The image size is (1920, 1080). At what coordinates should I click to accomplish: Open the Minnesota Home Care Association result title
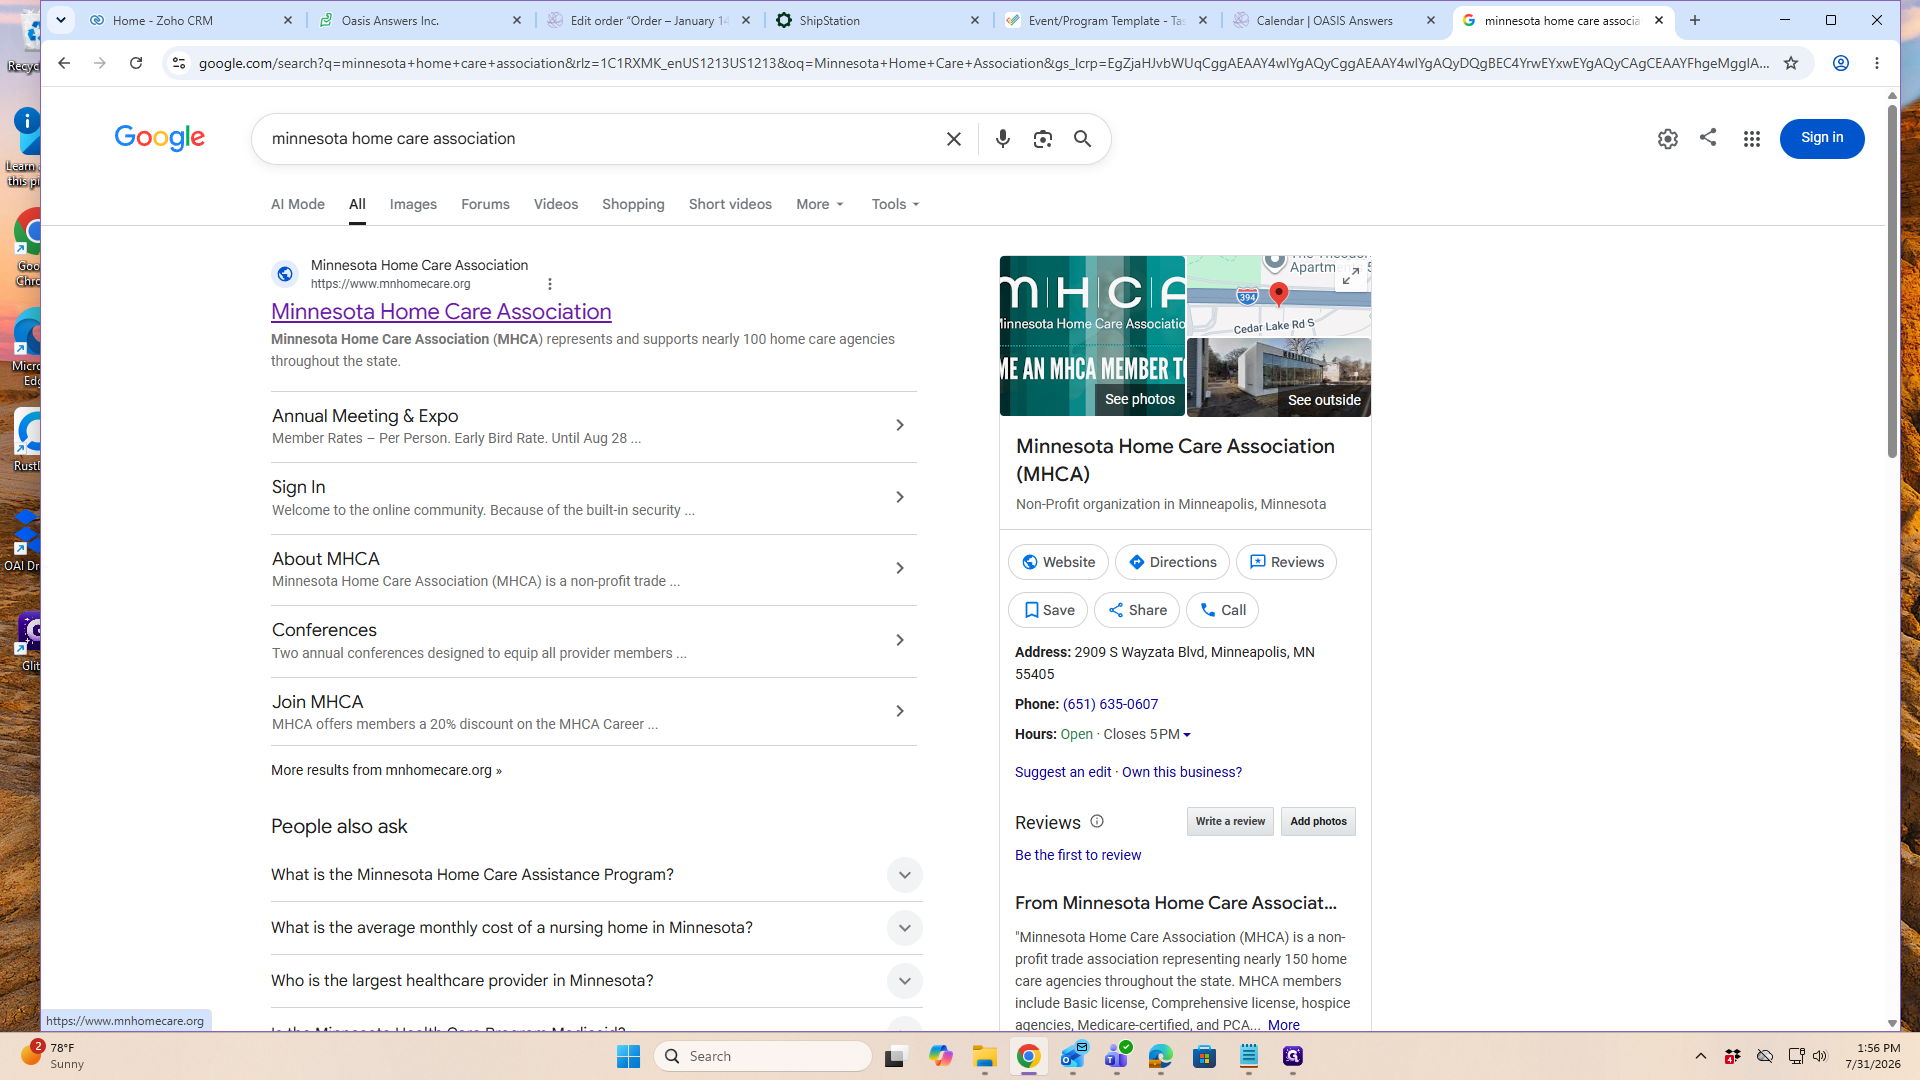[x=441, y=312]
